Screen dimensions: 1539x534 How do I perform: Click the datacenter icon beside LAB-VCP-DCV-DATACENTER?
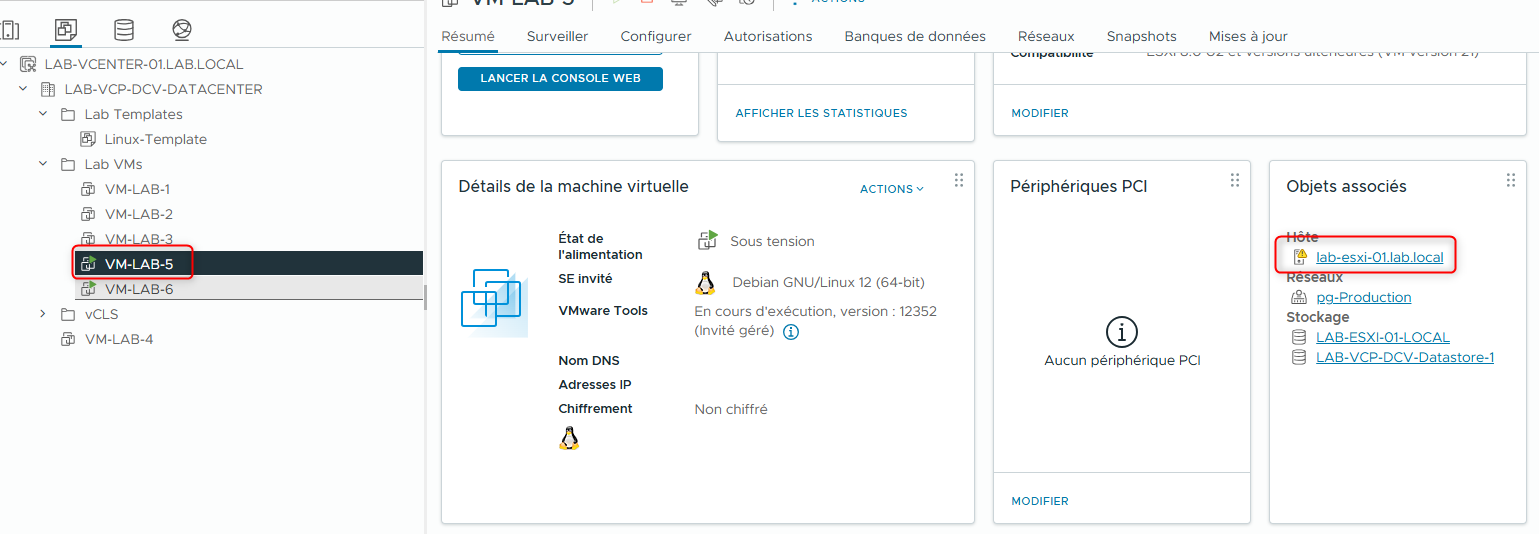pos(48,89)
